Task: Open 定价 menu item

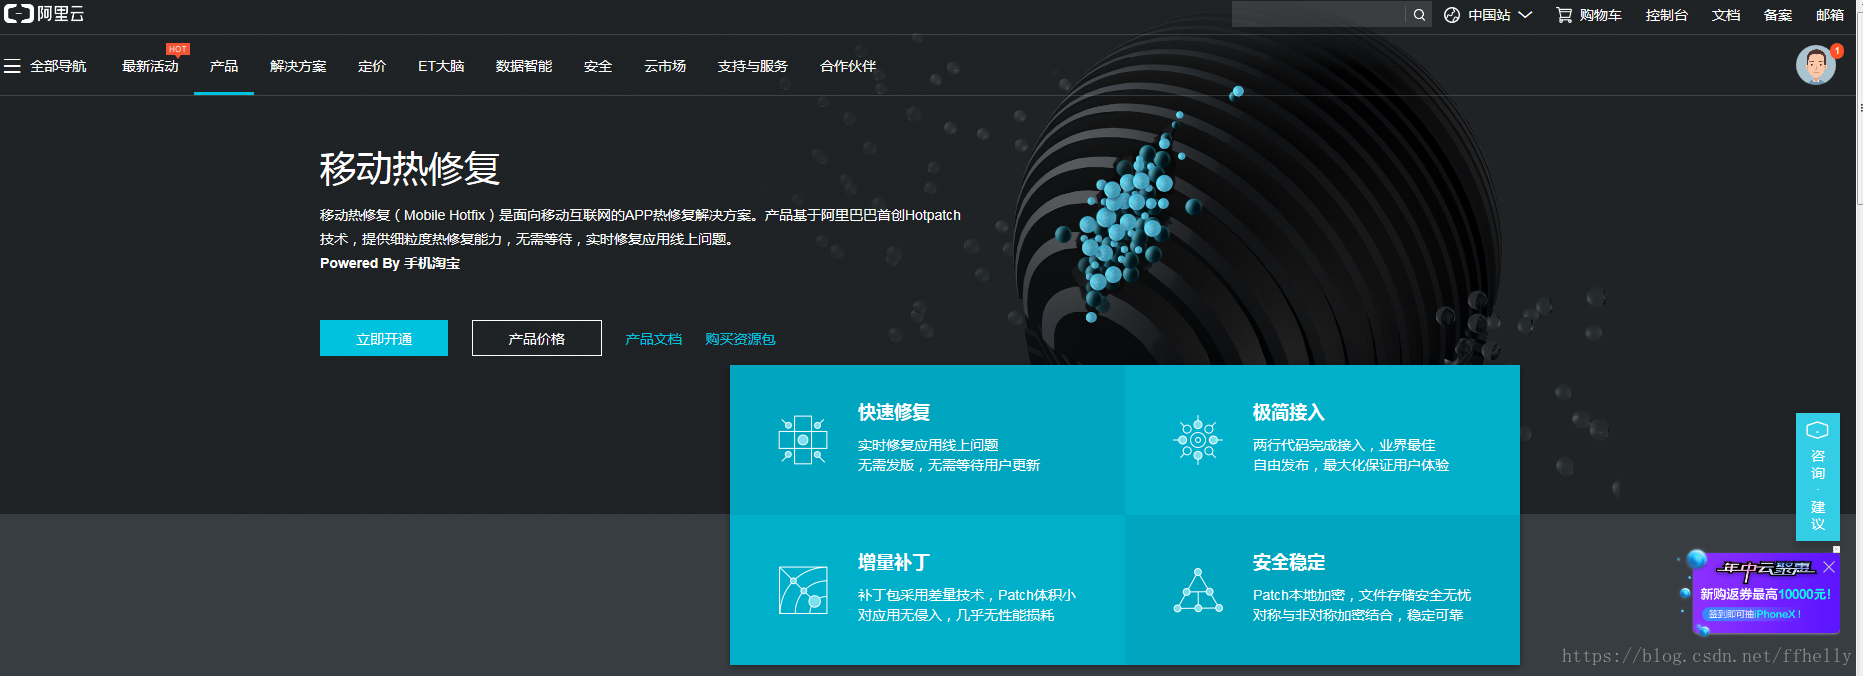Action: pyautogui.click(x=372, y=66)
